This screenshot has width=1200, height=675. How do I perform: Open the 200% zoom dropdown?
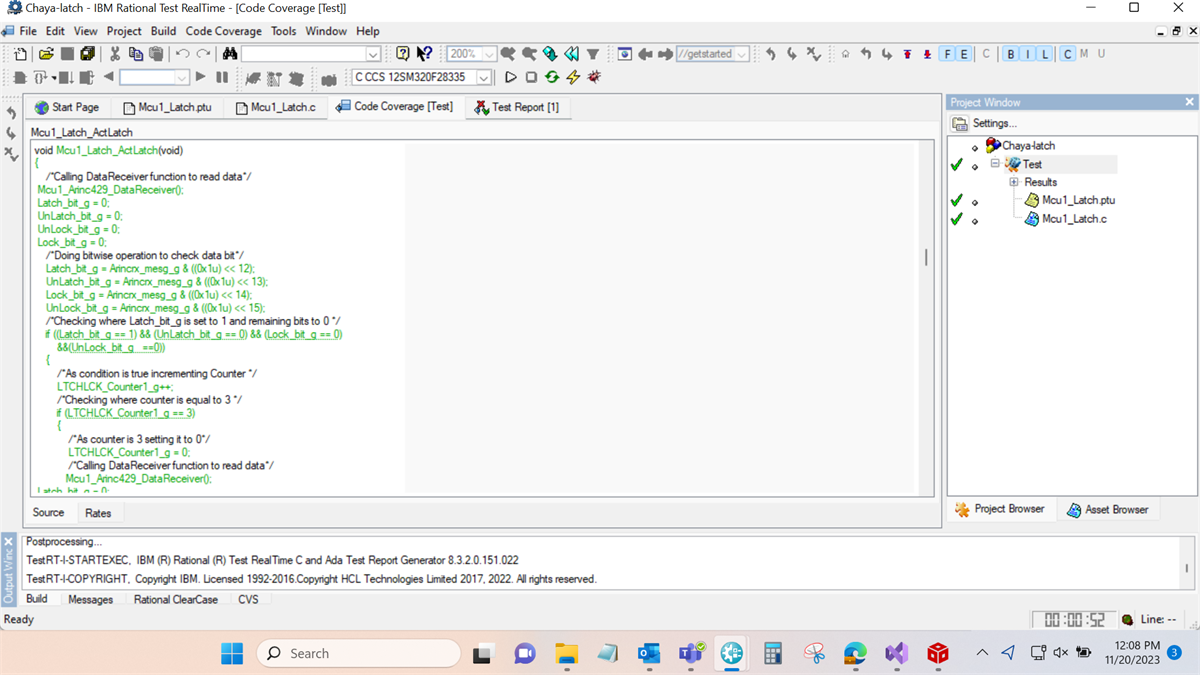tap(488, 54)
